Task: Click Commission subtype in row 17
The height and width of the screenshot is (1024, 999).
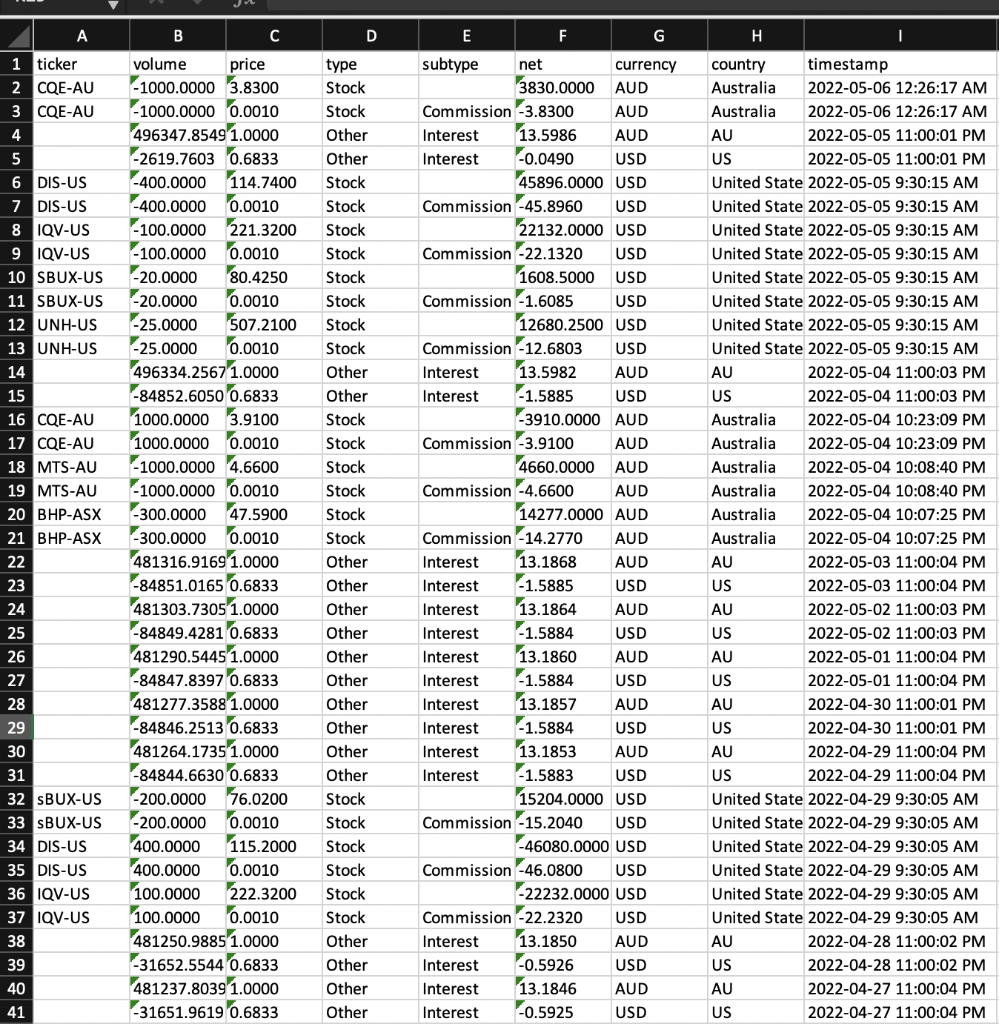Action: pos(467,443)
